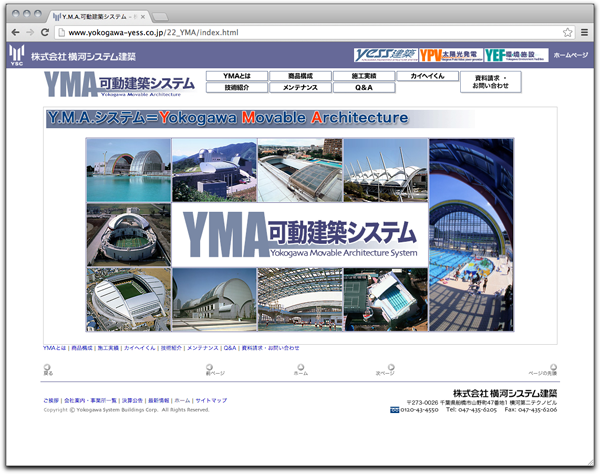Click the Tel: 047-435-6205 text
The height and width of the screenshot is (474, 600).
pyautogui.click(x=471, y=410)
